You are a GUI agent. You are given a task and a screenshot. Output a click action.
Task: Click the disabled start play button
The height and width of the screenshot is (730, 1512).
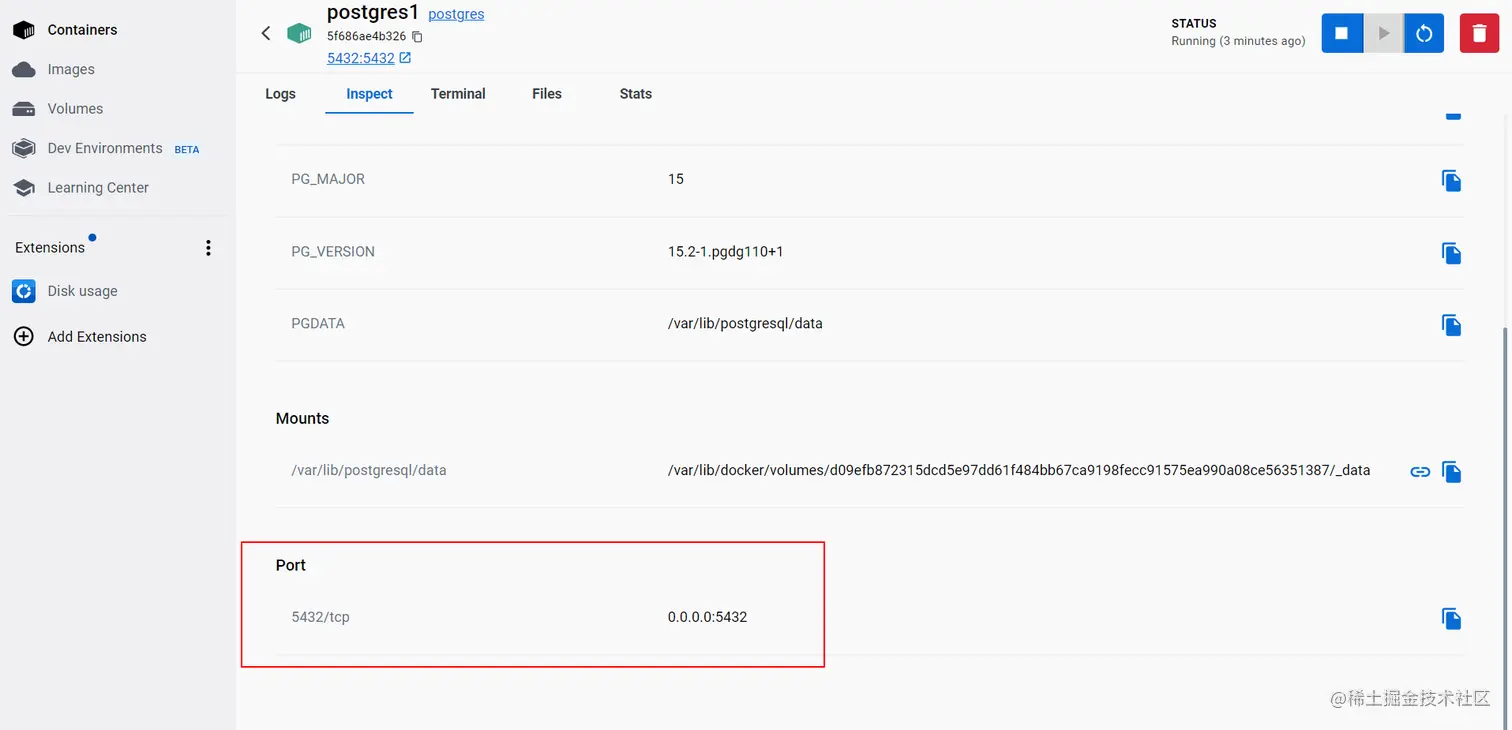click(x=1384, y=33)
